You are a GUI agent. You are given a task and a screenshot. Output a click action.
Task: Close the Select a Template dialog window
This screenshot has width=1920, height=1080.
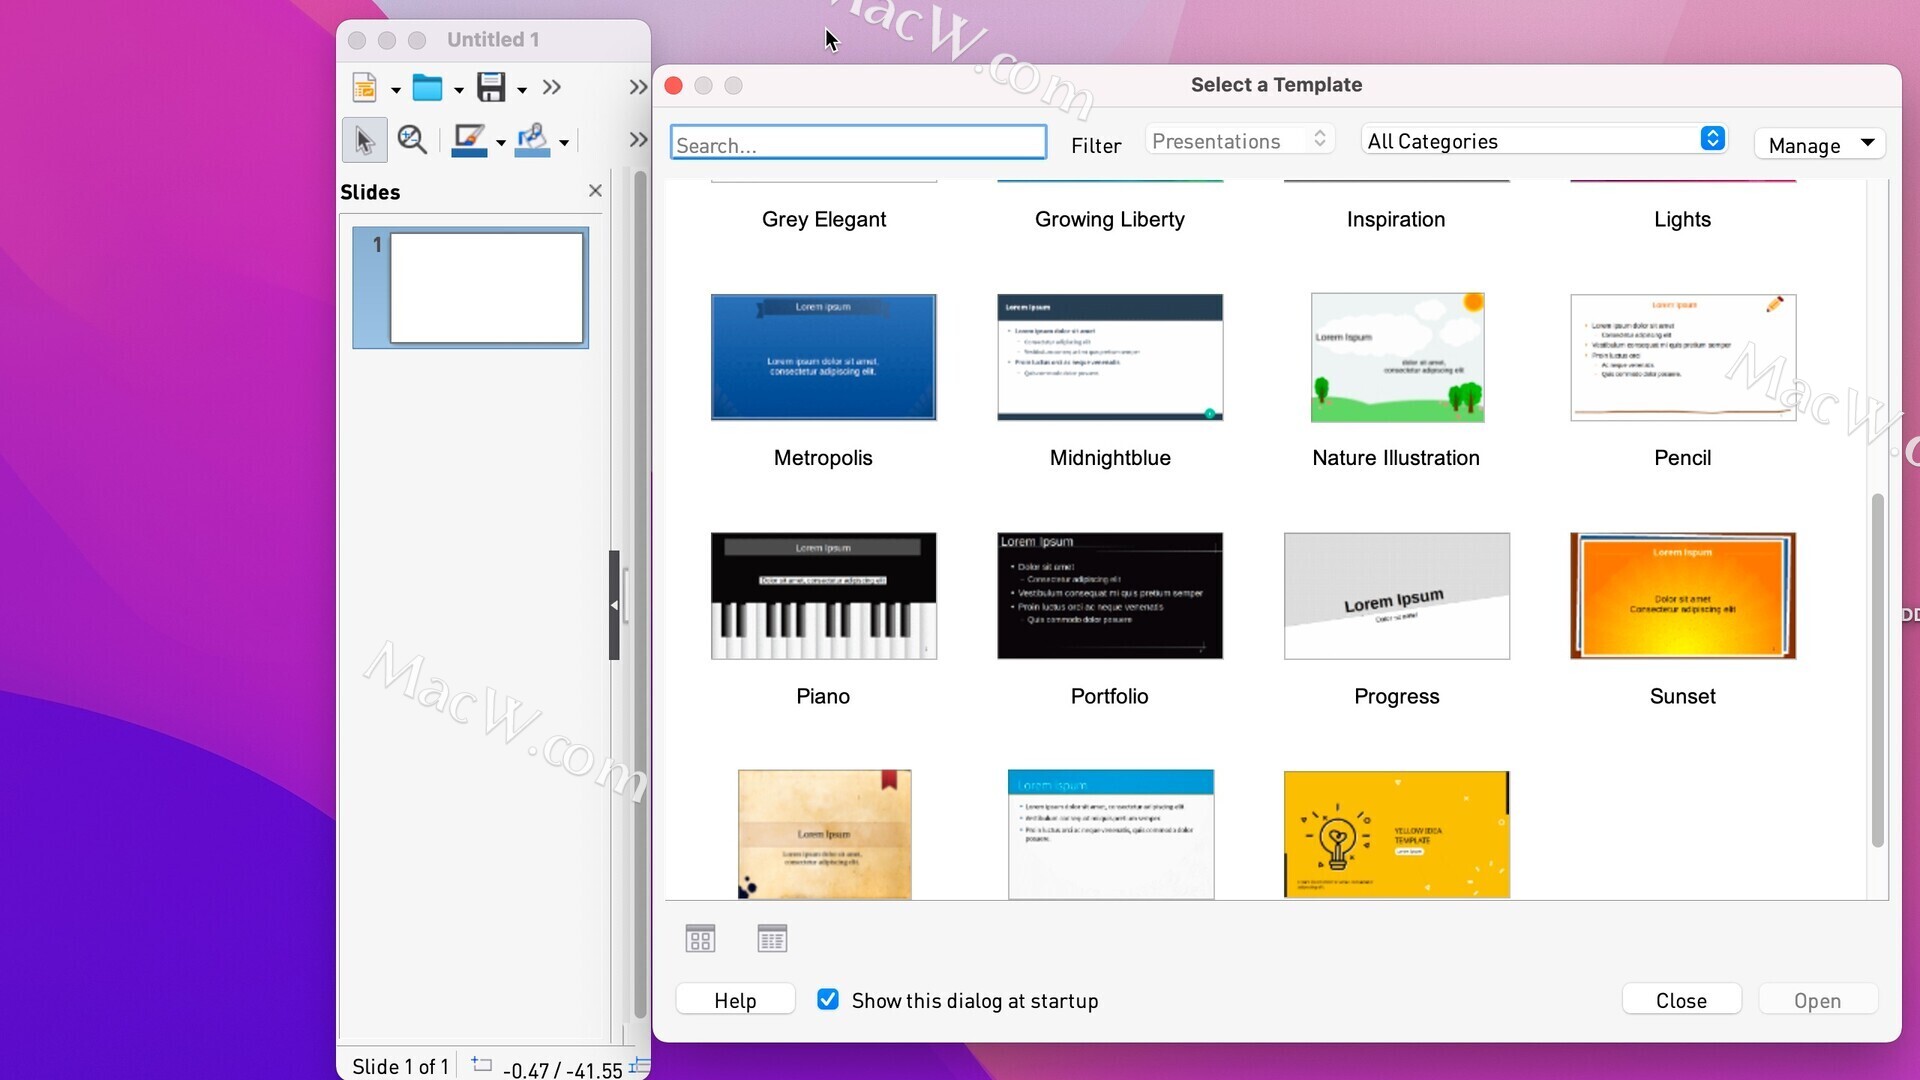674,86
